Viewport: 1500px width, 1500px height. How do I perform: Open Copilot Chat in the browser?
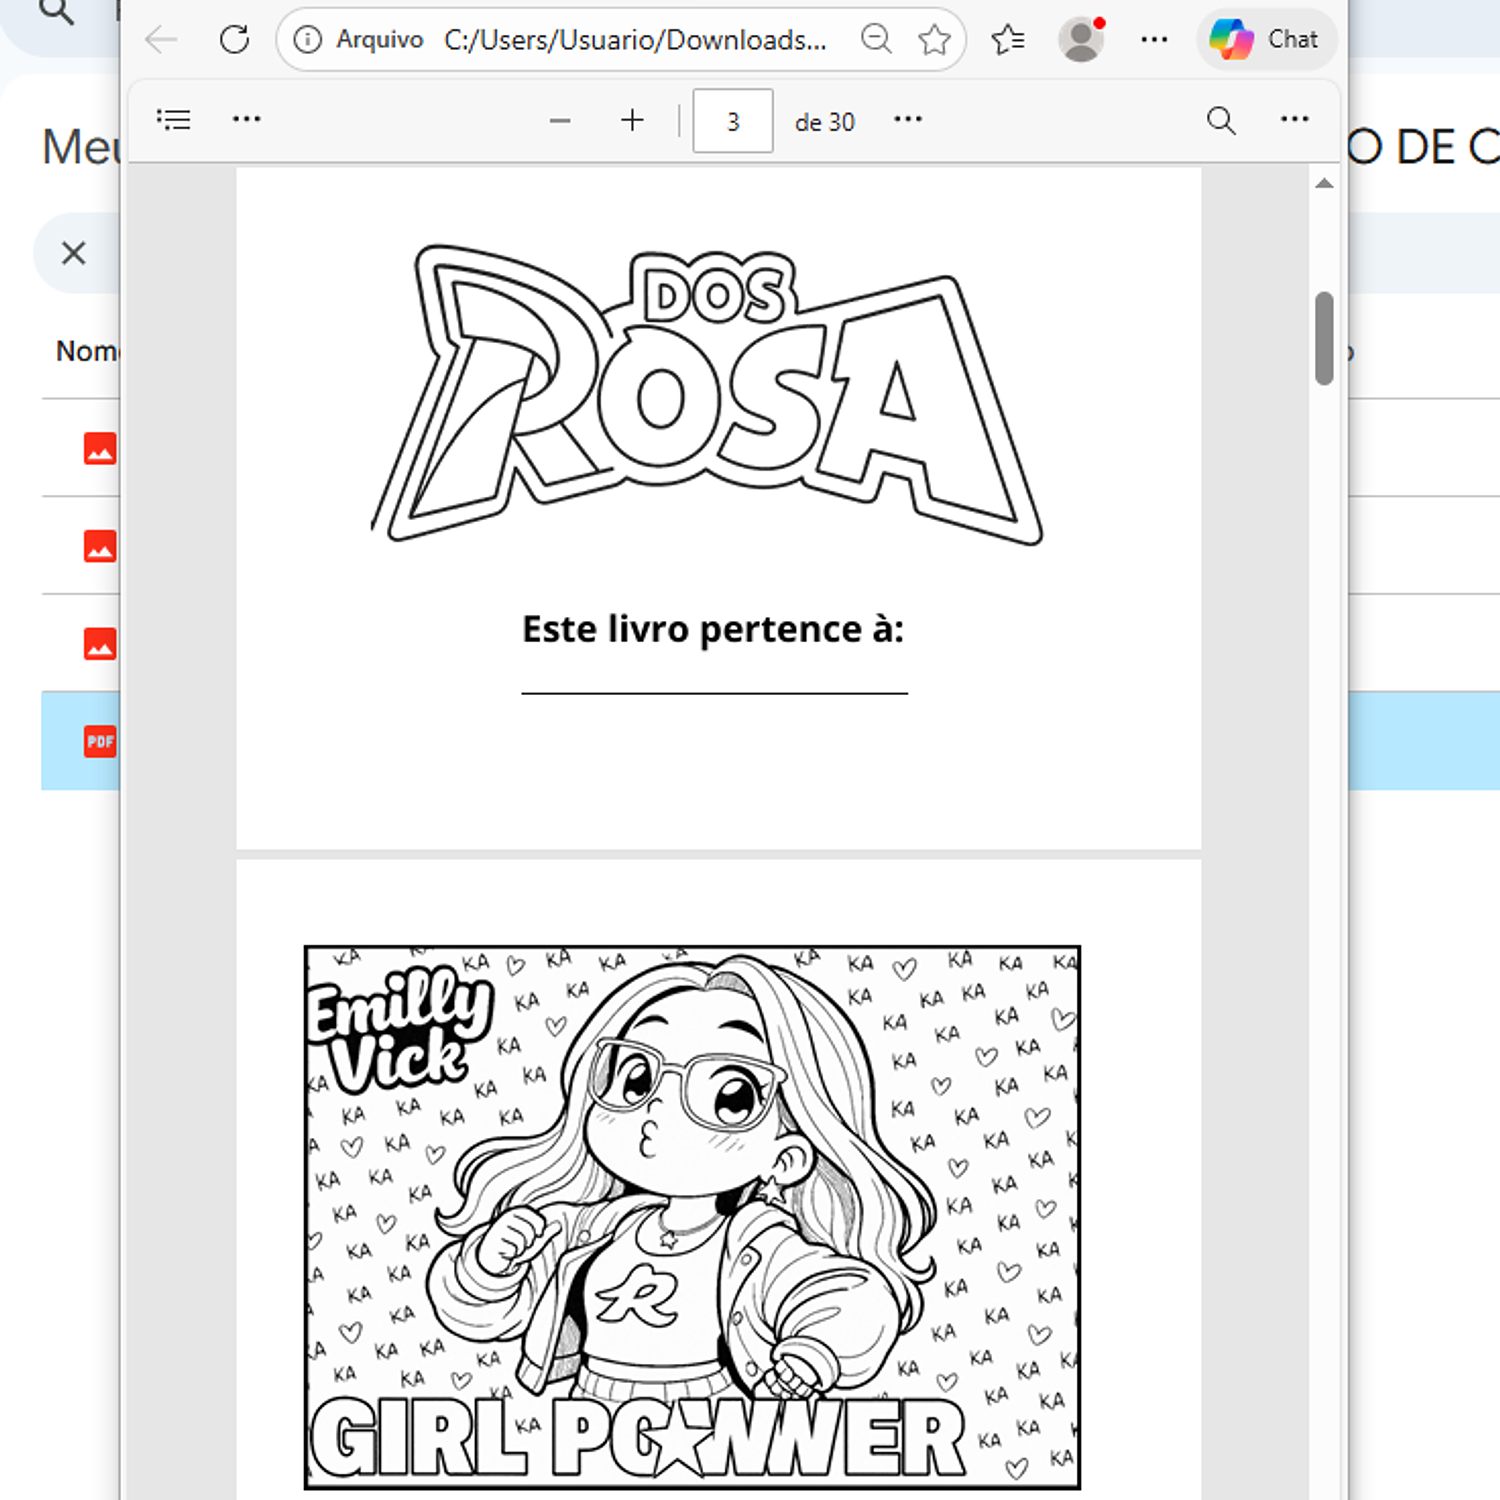point(1265,39)
